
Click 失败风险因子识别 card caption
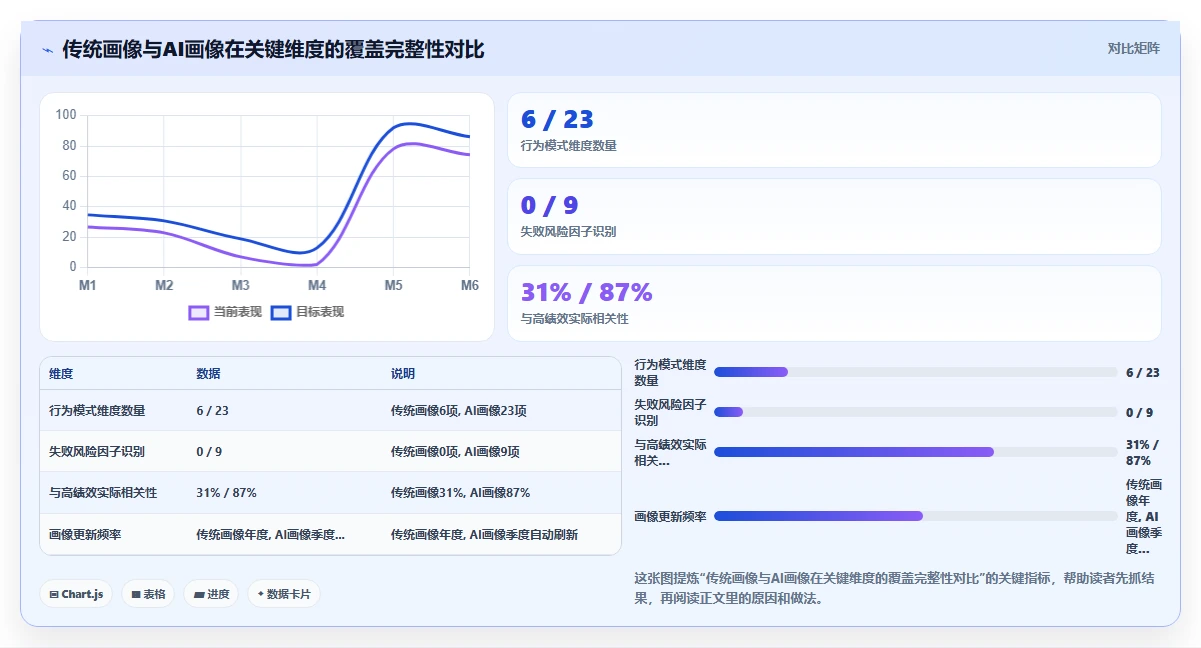[569, 231]
